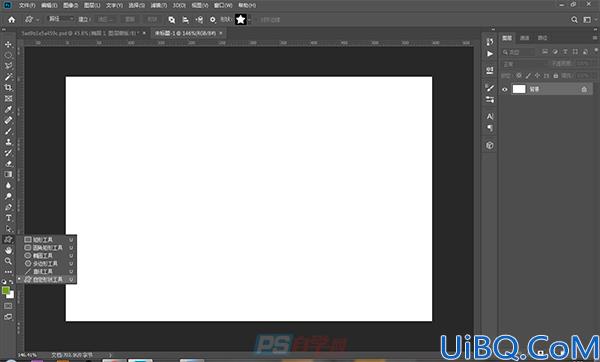Select the Healing Brush tool
Screen dimensions: 600x362
[x=8, y=120]
